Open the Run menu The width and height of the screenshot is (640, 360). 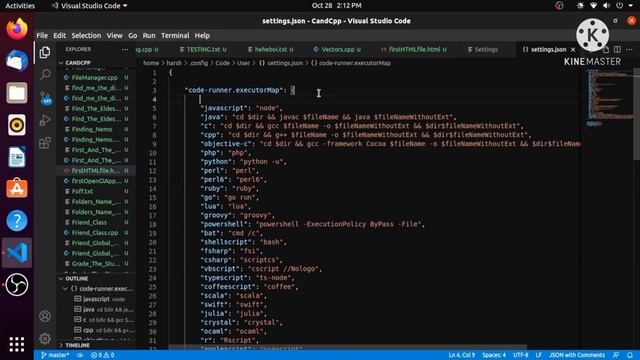[x=149, y=36]
